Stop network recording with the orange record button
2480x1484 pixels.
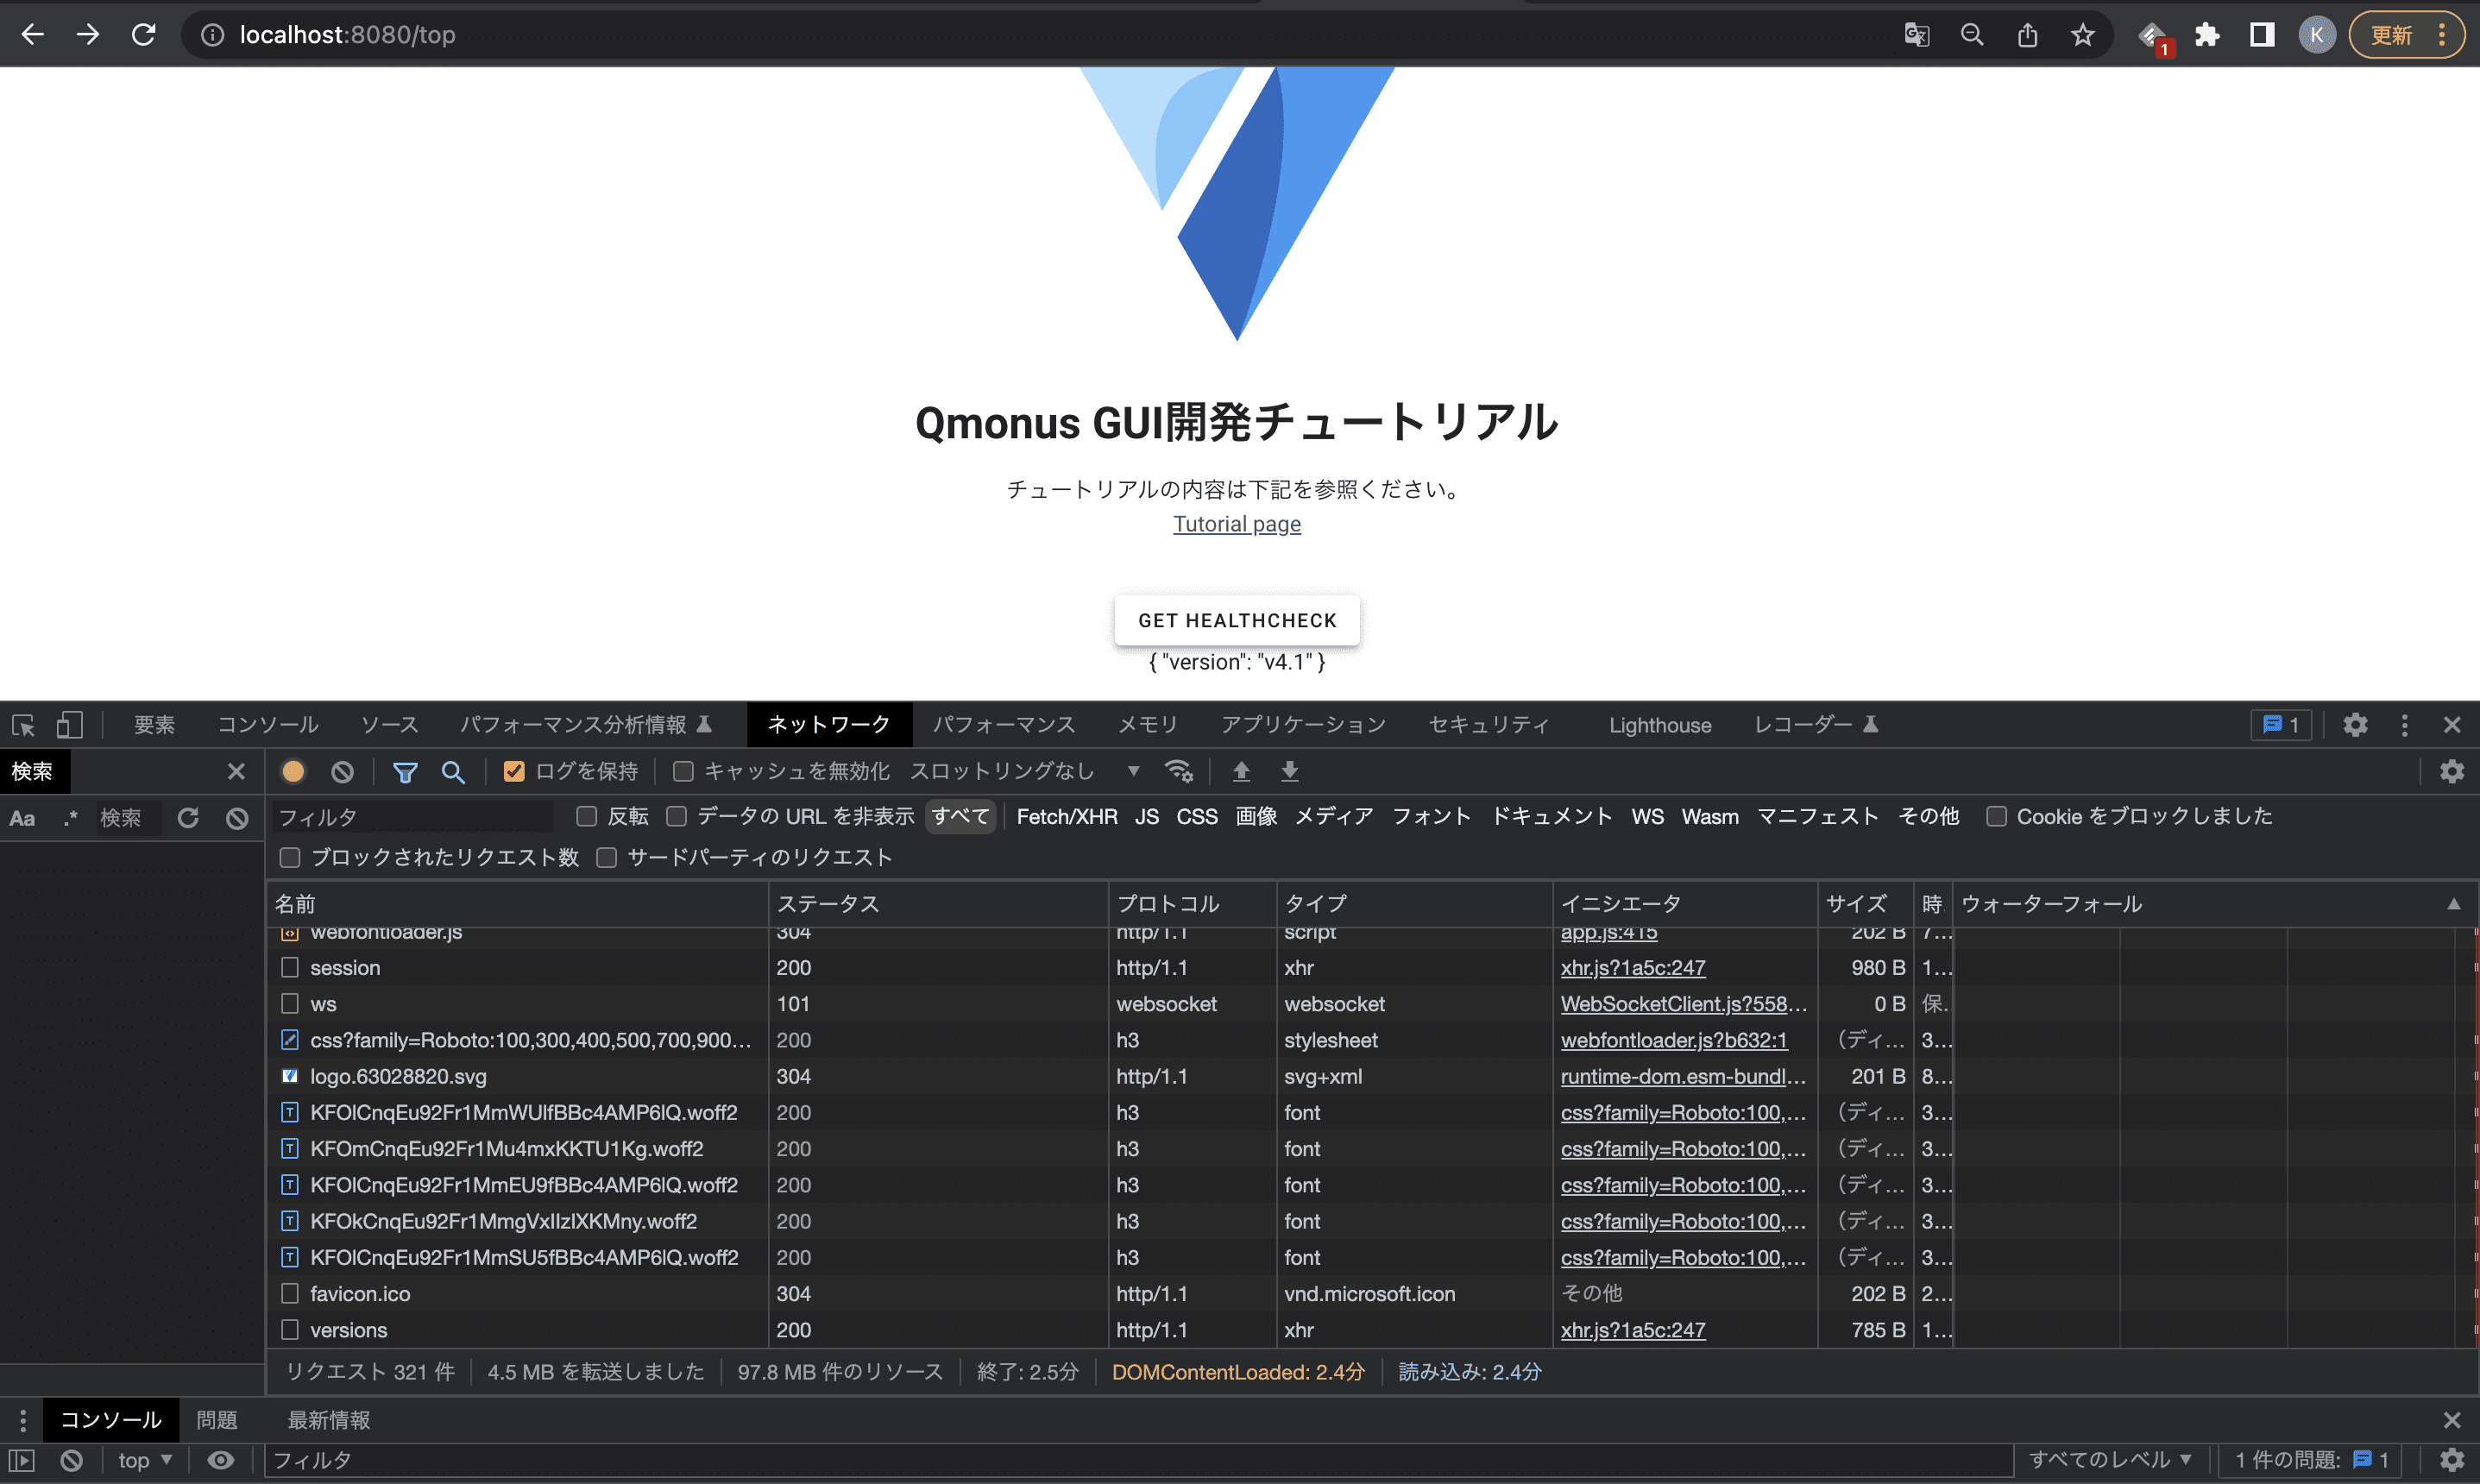coord(293,771)
